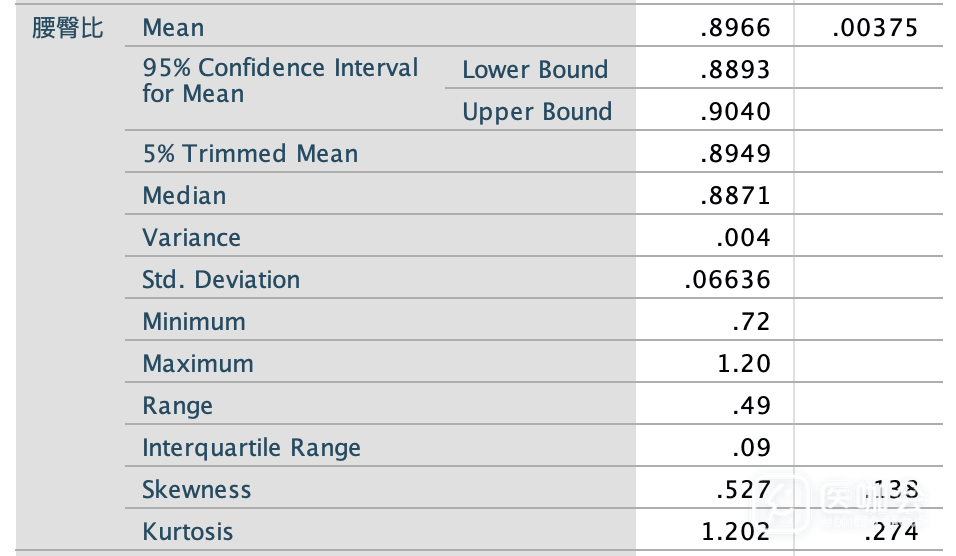Select the Range value .49
Viewport: 956px width, 556px height.
pos(752,406)
